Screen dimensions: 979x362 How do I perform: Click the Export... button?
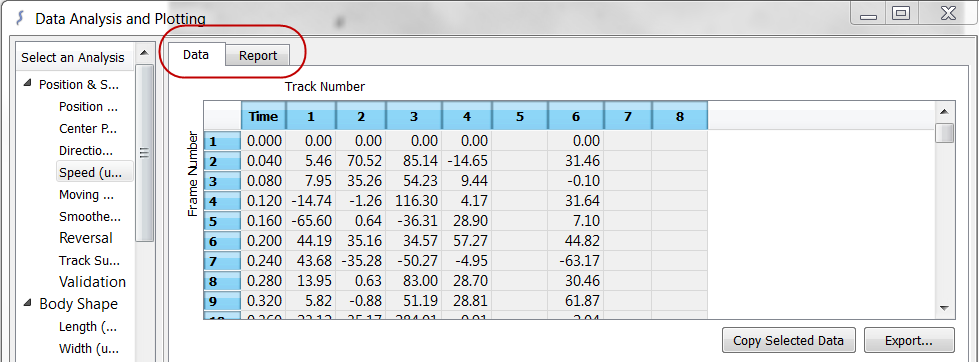(909, 341)
